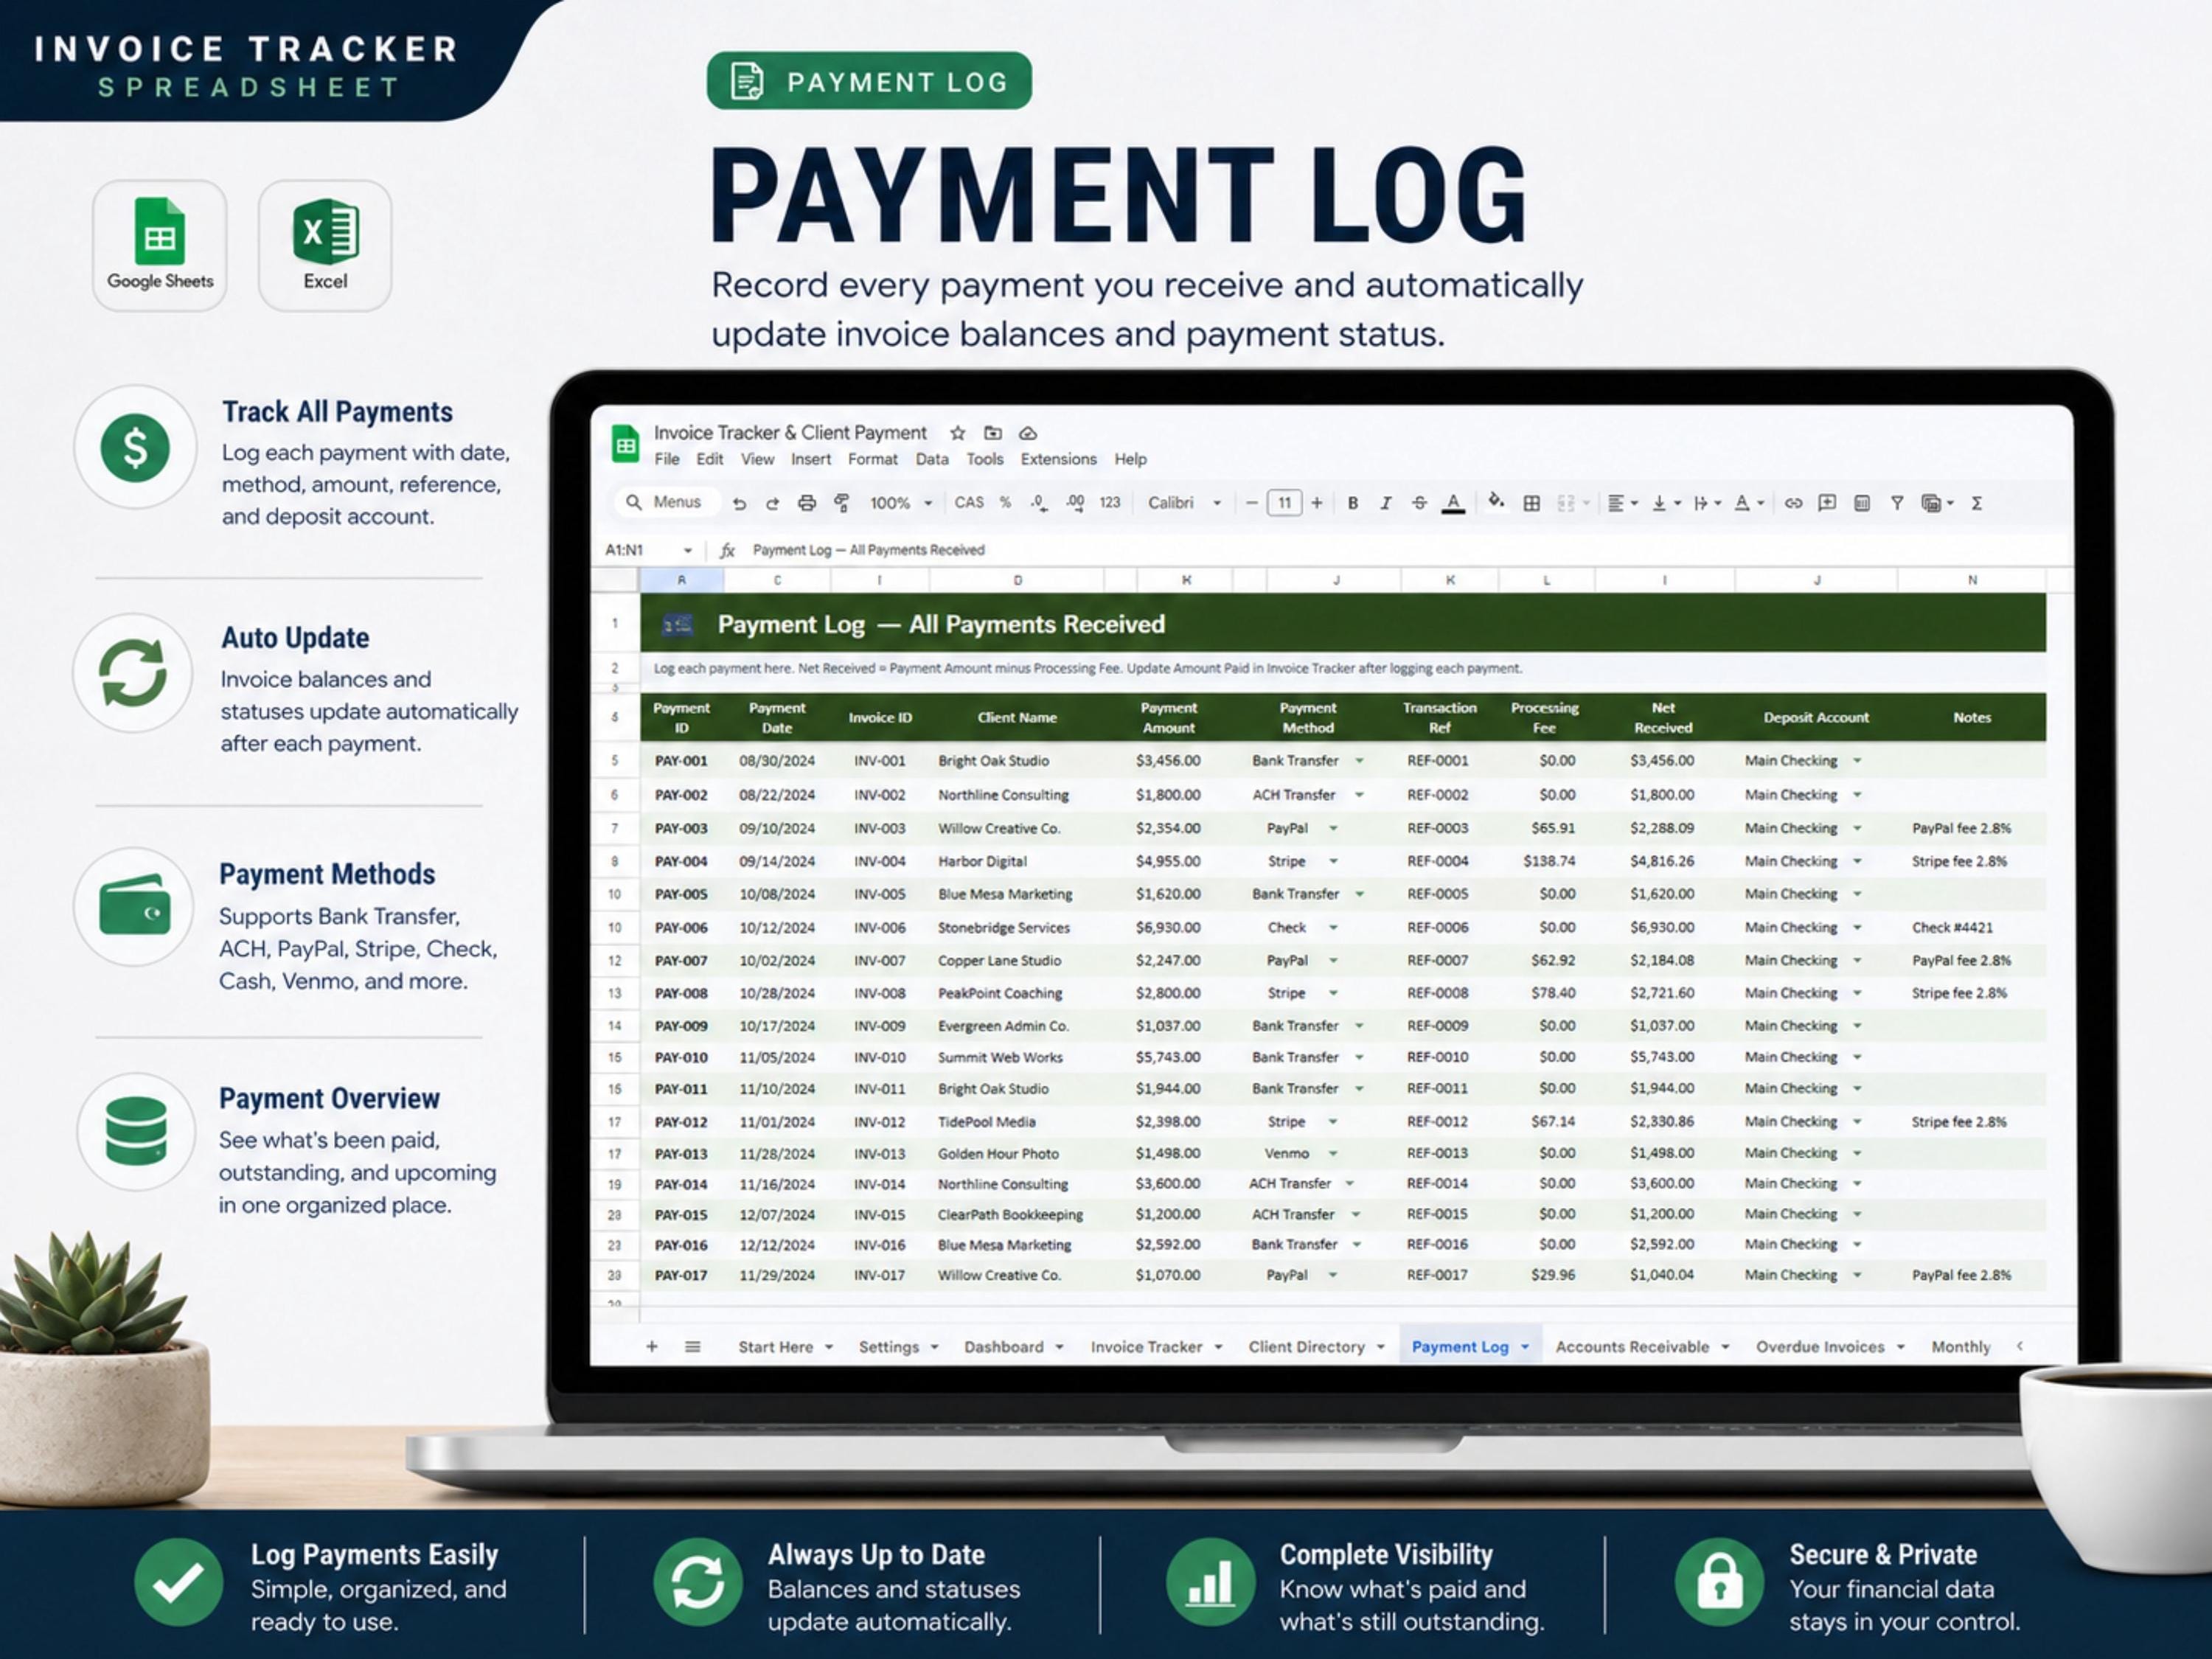Open the horizontal align dropdown
2212x1659 pixels.
pos(1622,503)
